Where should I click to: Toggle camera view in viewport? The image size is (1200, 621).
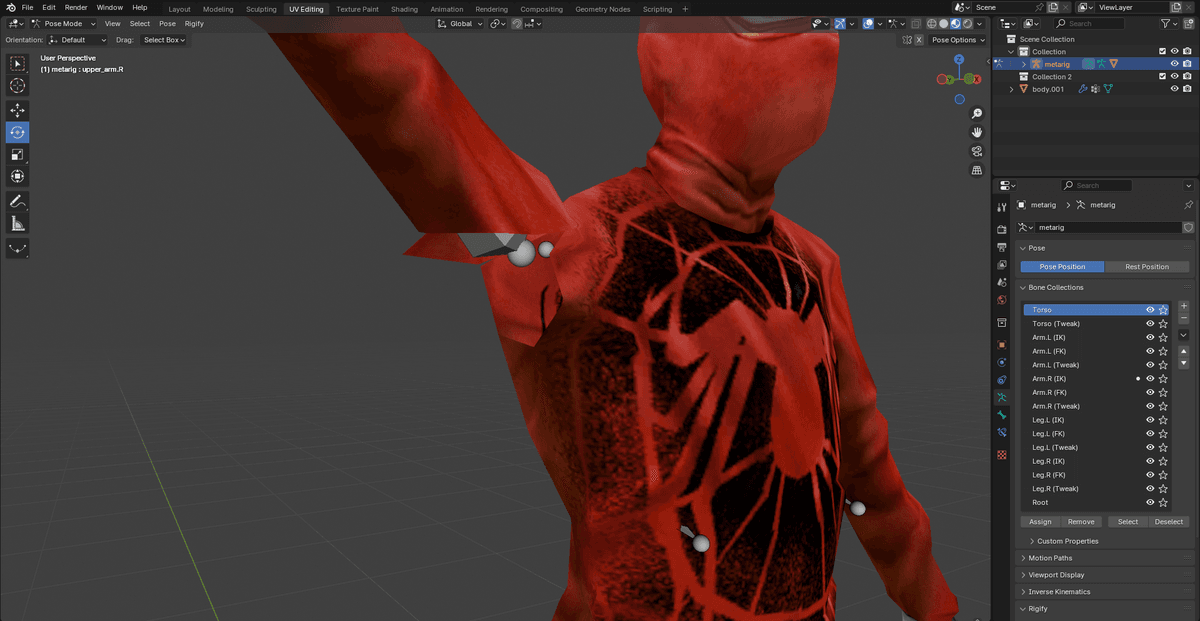point(976,151)
